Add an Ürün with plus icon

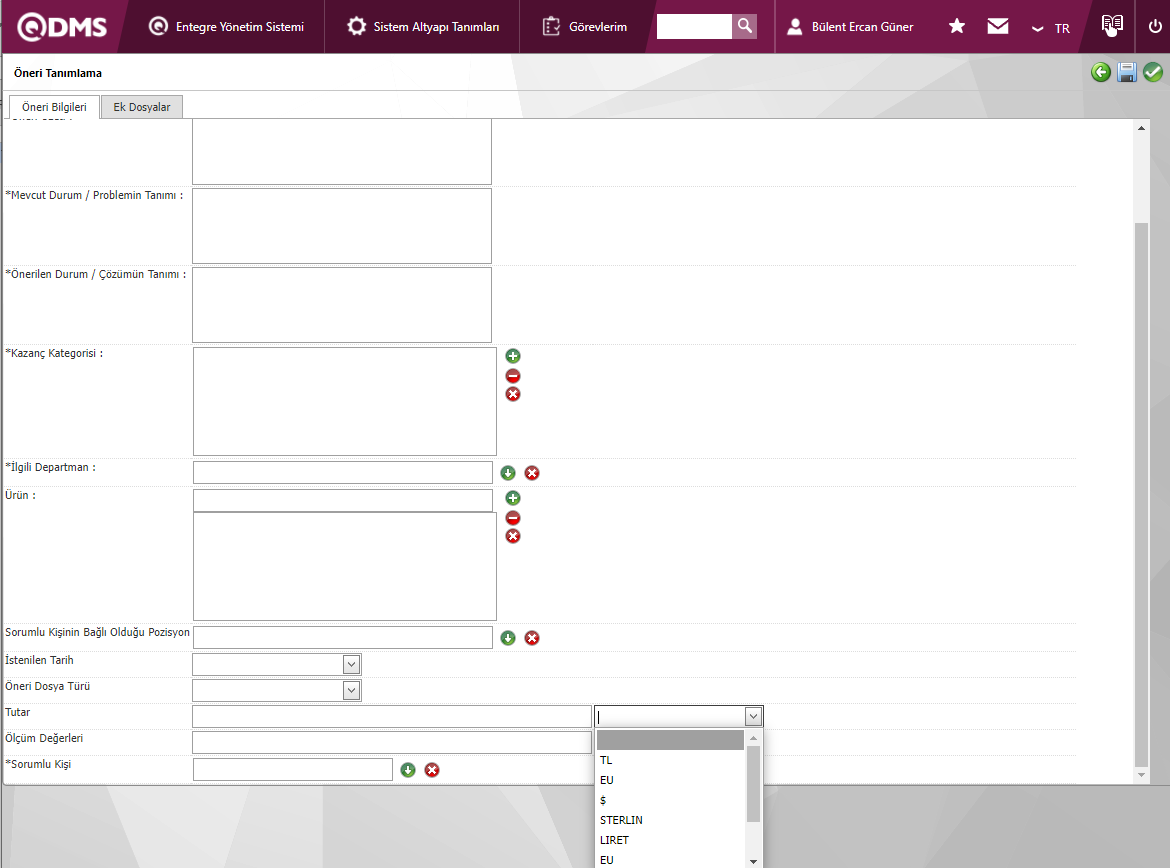tap(513, 498)
